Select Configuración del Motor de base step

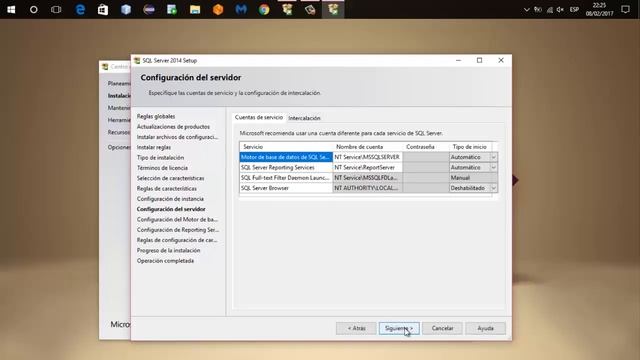point(177,219)
